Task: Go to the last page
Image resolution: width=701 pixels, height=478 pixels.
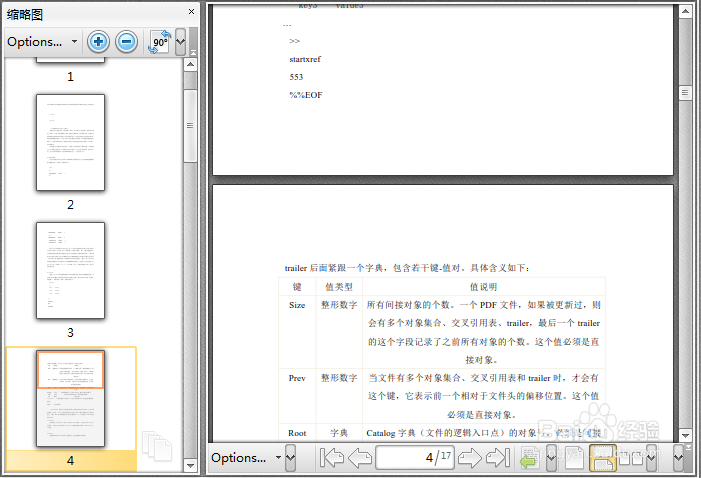Action: click(498, 457)
